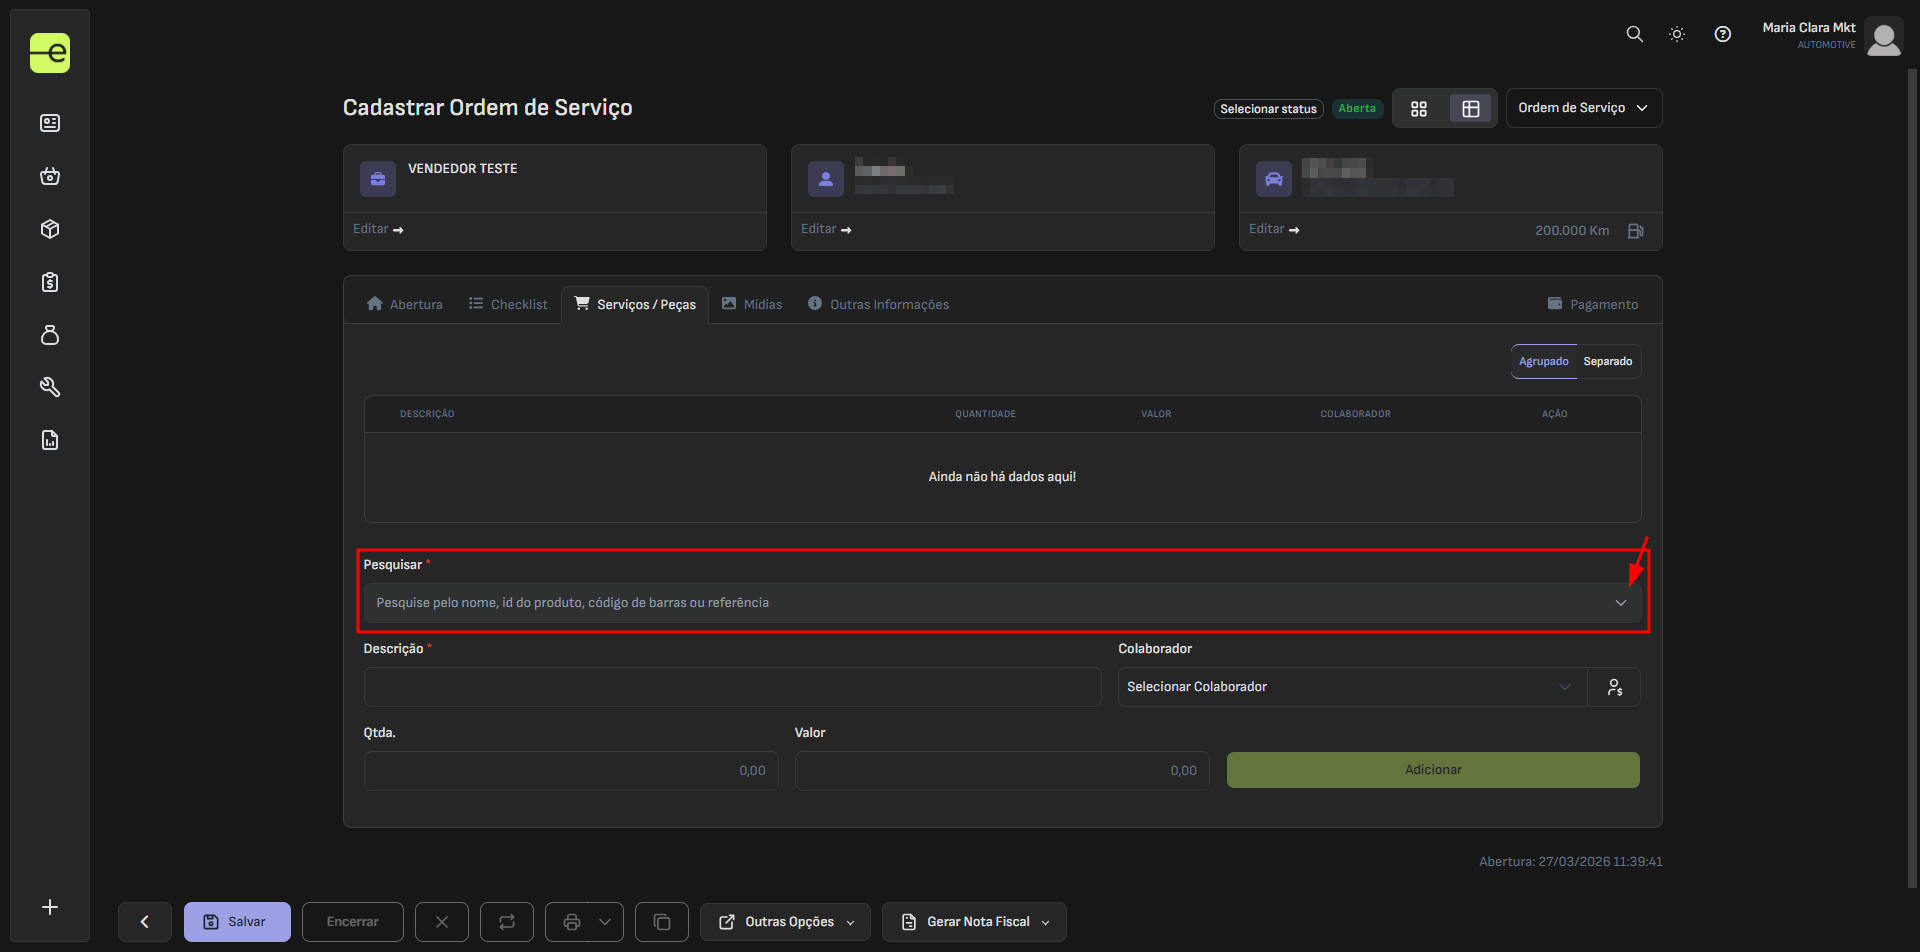Switch to the Checklist tab
Viewport: 1920px width, 952px height.
pos(508,305)
